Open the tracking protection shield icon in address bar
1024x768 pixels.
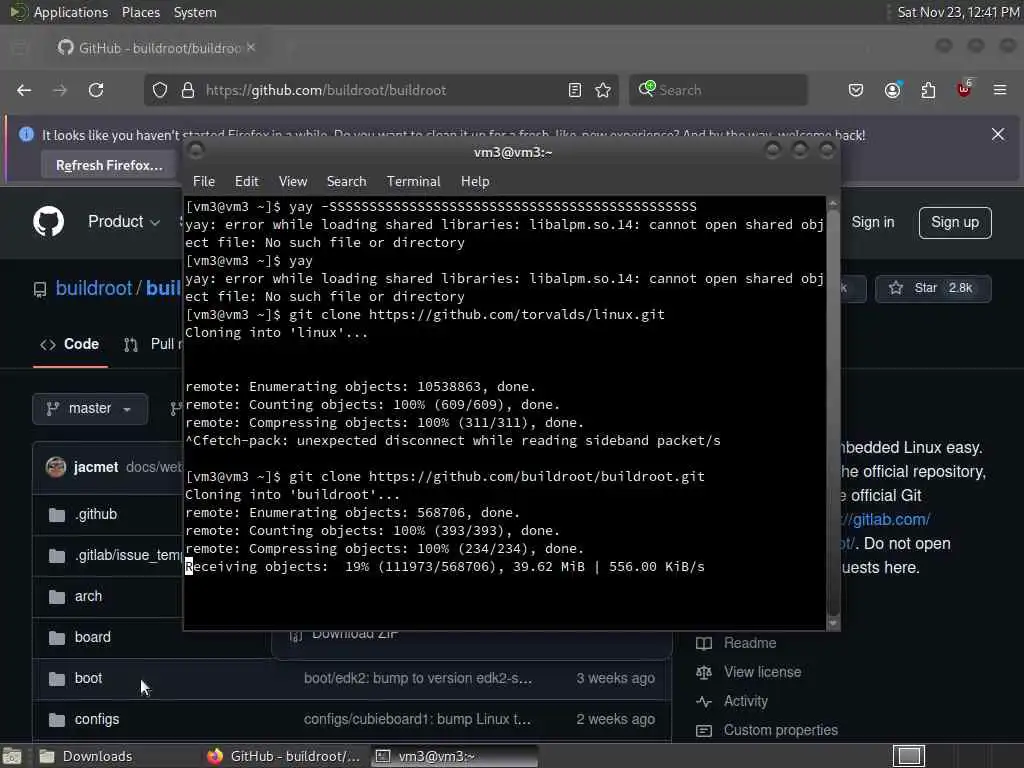click(160, 90)
